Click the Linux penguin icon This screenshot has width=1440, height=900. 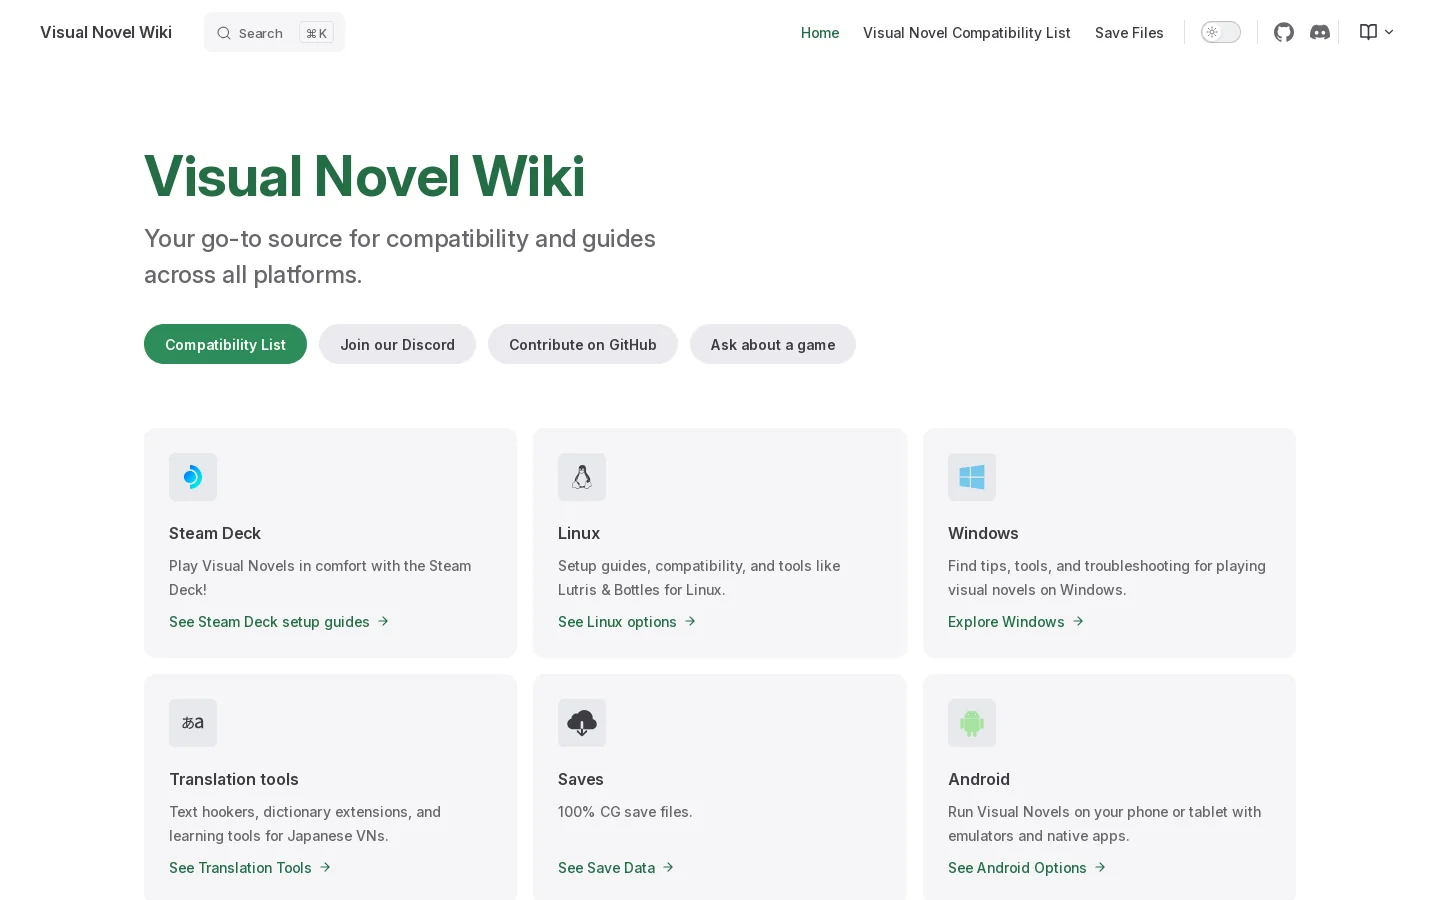point(582,477)
